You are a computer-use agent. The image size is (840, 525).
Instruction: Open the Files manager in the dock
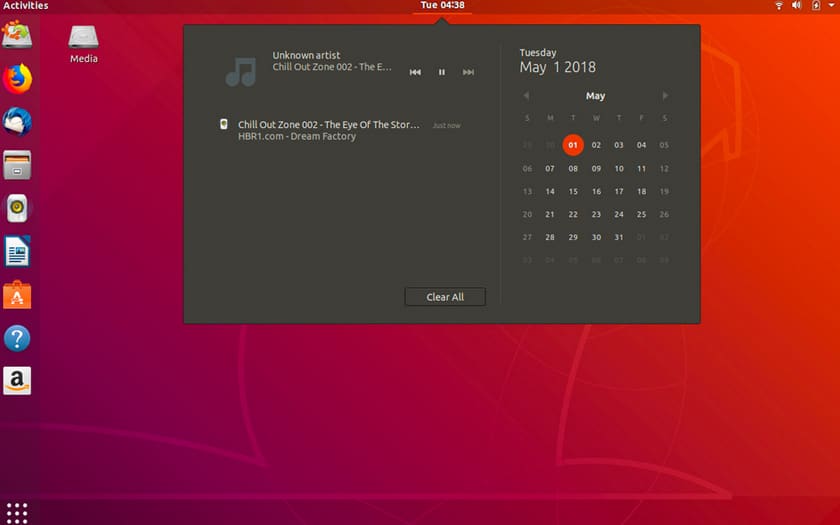(17, 164)
